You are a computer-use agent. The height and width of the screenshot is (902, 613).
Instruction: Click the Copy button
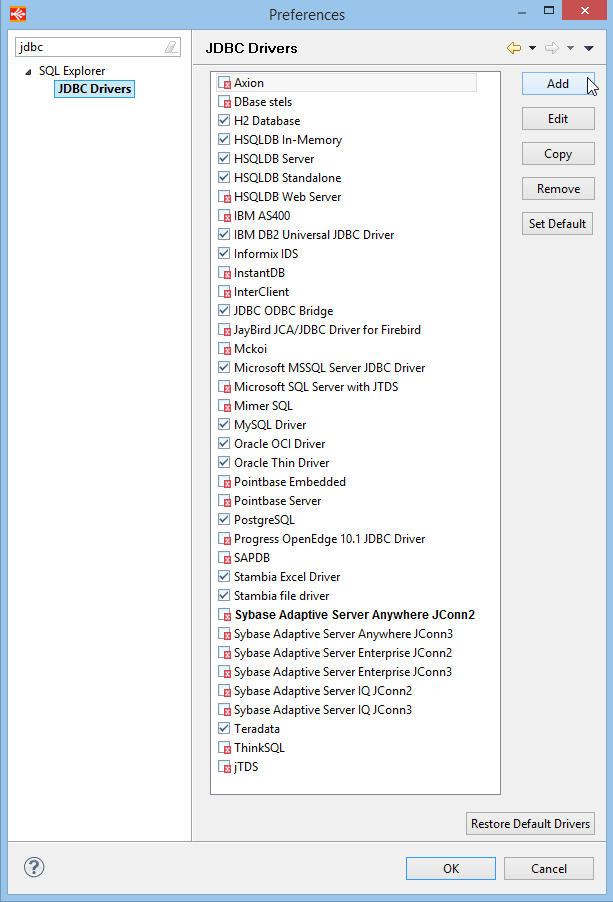pos(558,154)
